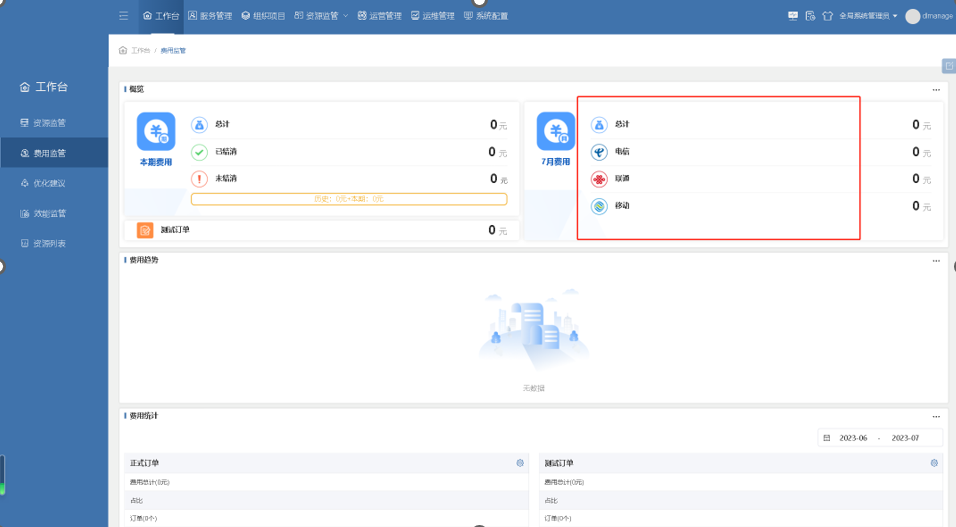Screen dimensions: 956x527
Task: Open more options of 概览 panel
Action: tap(936, 90)
